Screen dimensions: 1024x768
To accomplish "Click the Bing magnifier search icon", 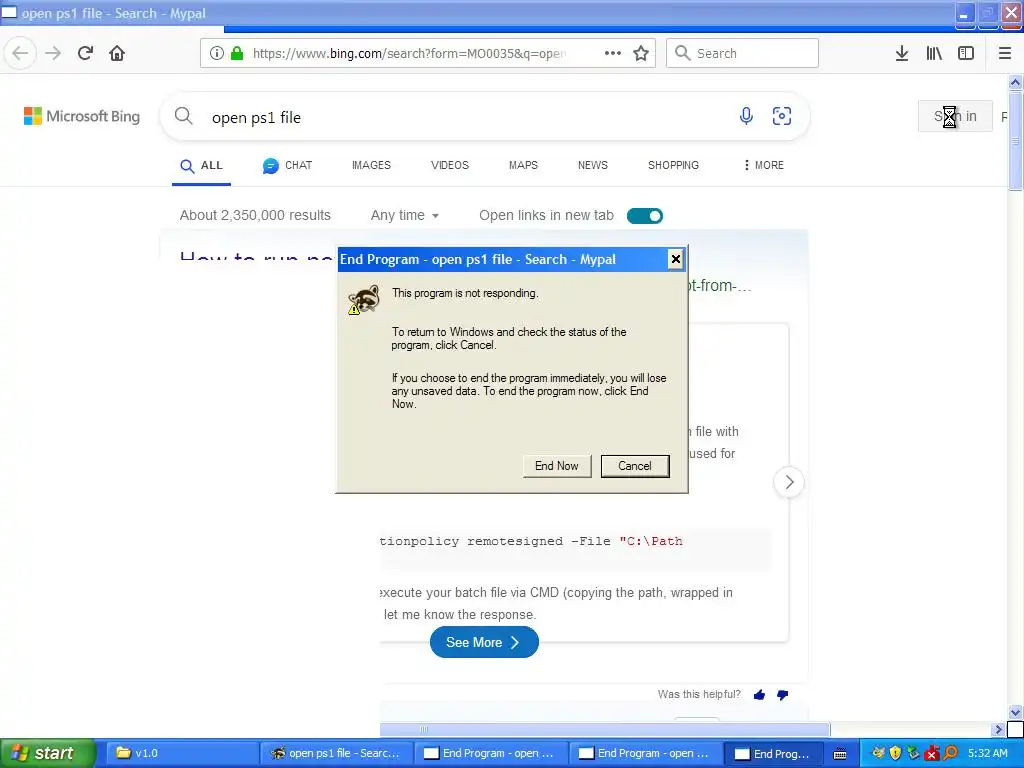I will (184, 116).
